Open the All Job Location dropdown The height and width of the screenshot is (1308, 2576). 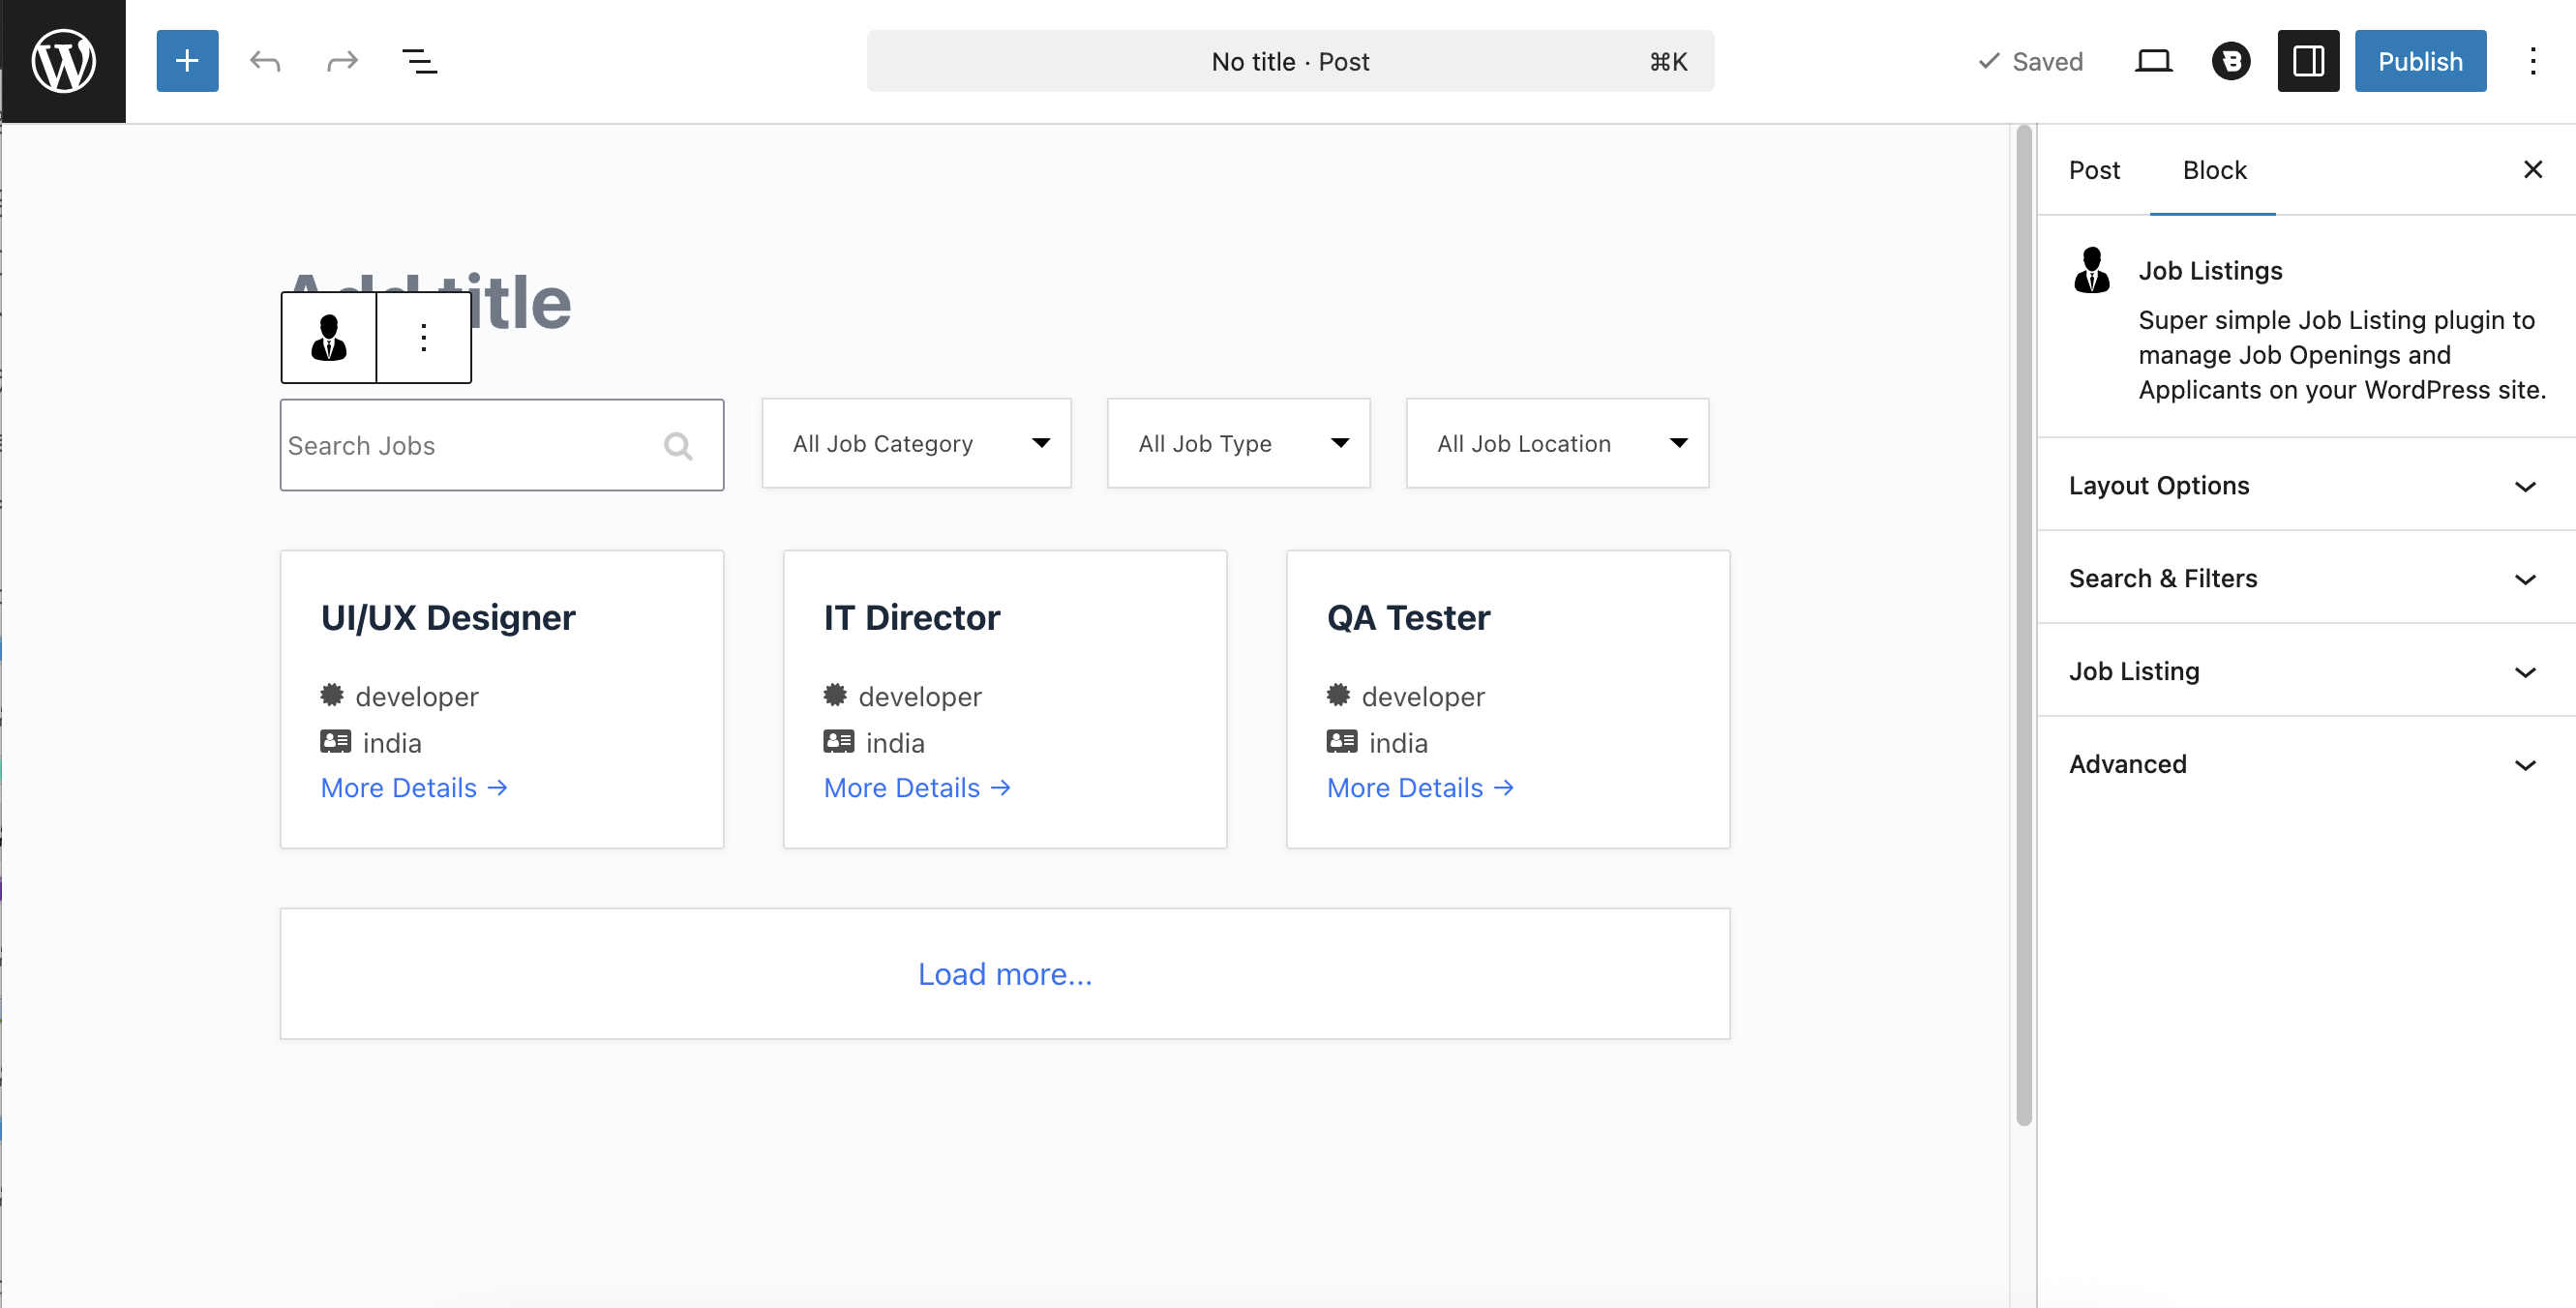1556,444
